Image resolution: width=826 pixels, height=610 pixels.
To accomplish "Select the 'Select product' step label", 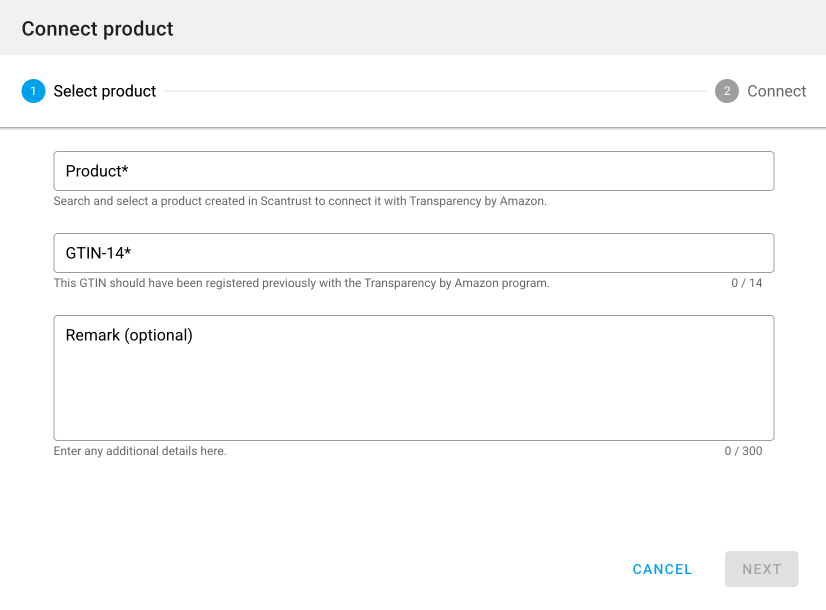I will [105, 91].
